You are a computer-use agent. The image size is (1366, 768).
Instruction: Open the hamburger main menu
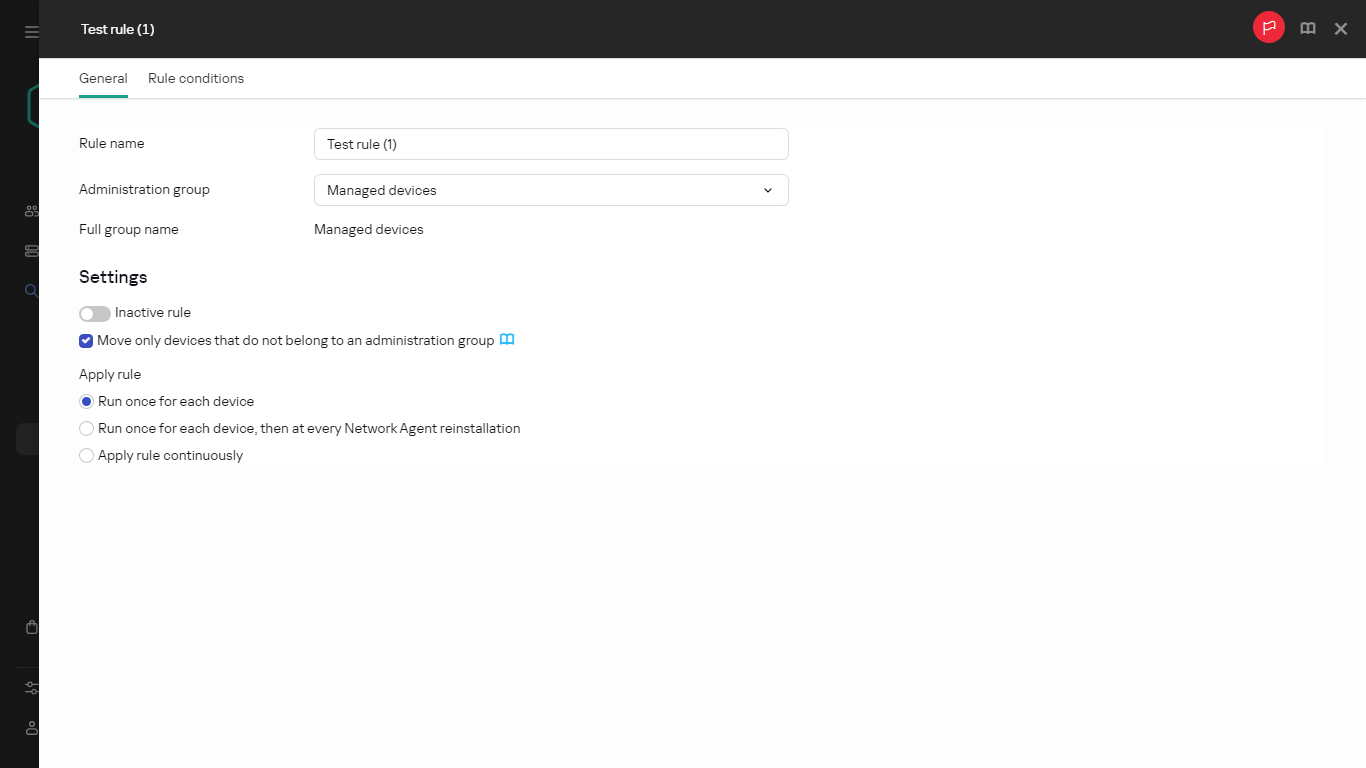coord(32,32)
